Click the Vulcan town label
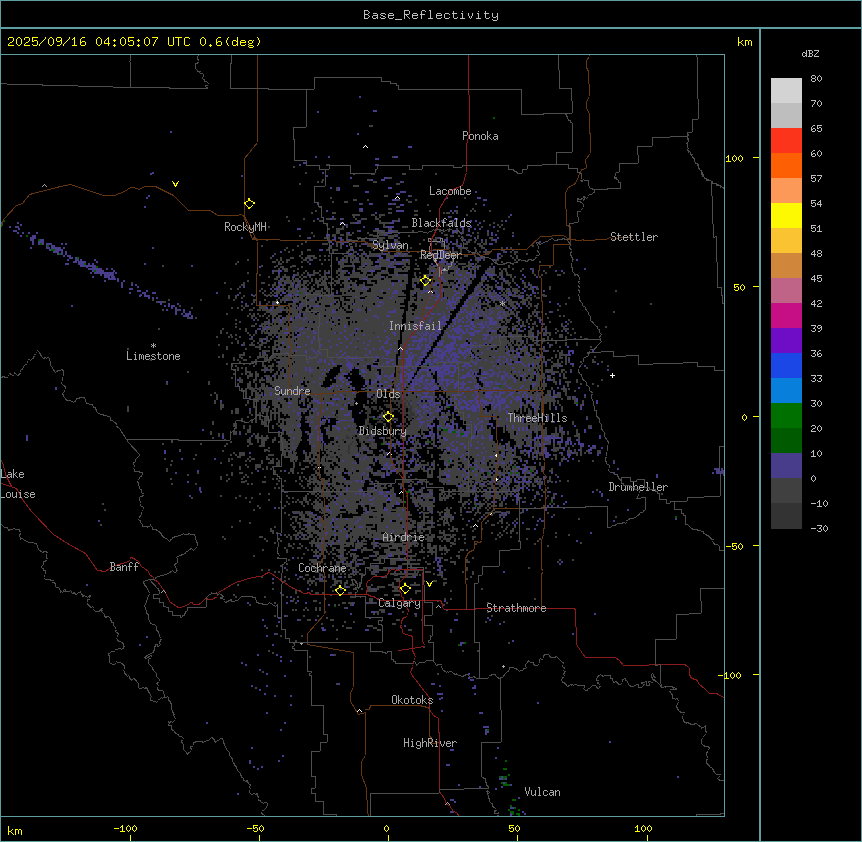 tap(543, 792)
